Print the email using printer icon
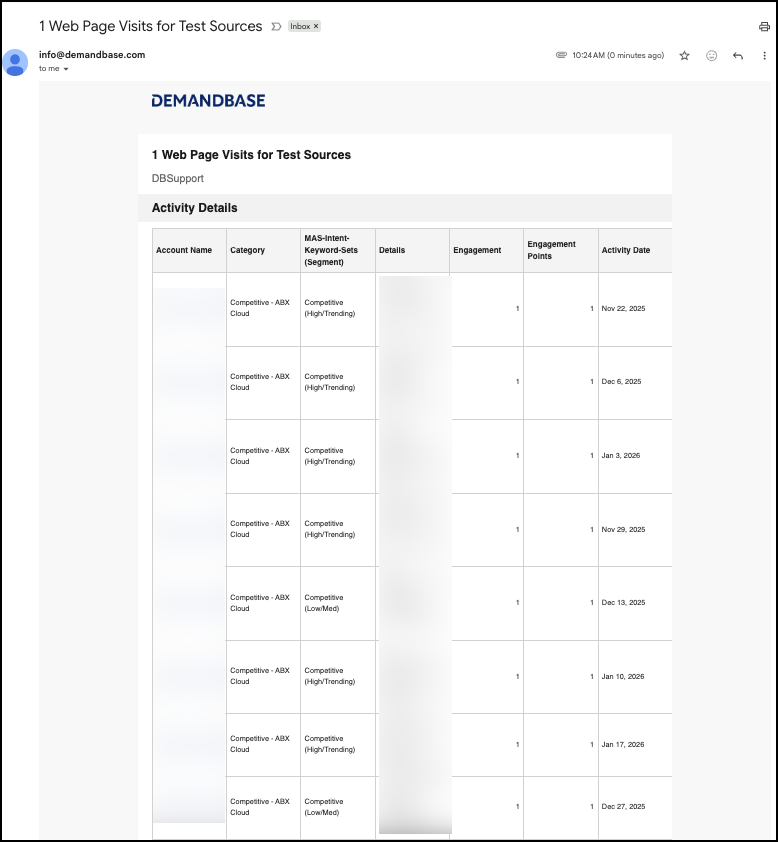Viewport: 778px width, 842px height. pos(764,27)
